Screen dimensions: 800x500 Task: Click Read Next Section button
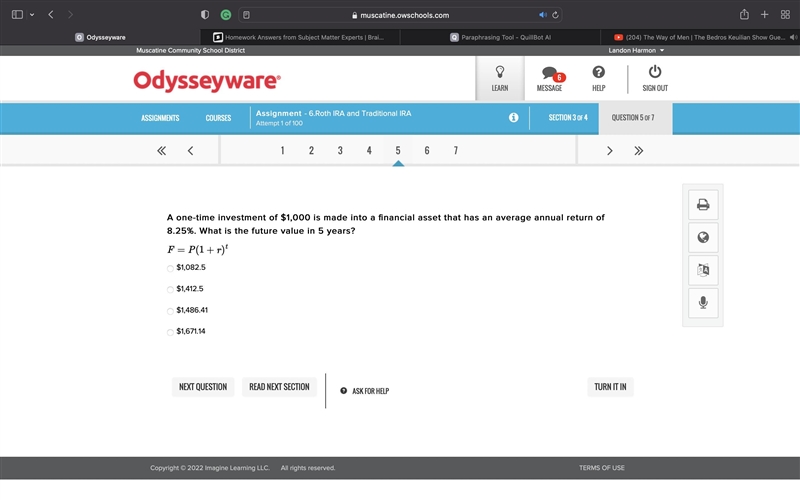point(279,387)
